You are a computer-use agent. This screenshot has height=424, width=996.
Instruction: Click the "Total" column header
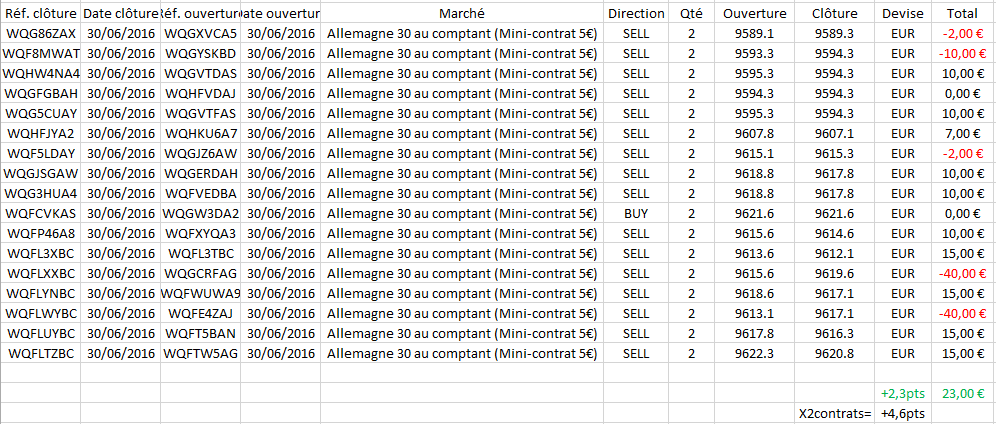(962, 13)
